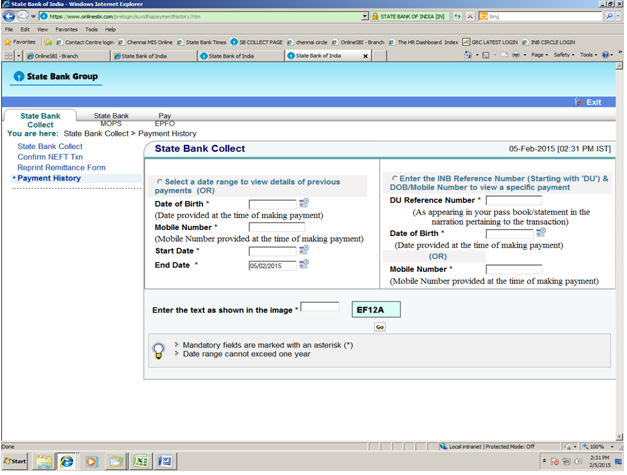The width and height of the screenshot is (627, 475).
Task: Click the Windows Media Player taskbar icon
Action: [91, 462]
